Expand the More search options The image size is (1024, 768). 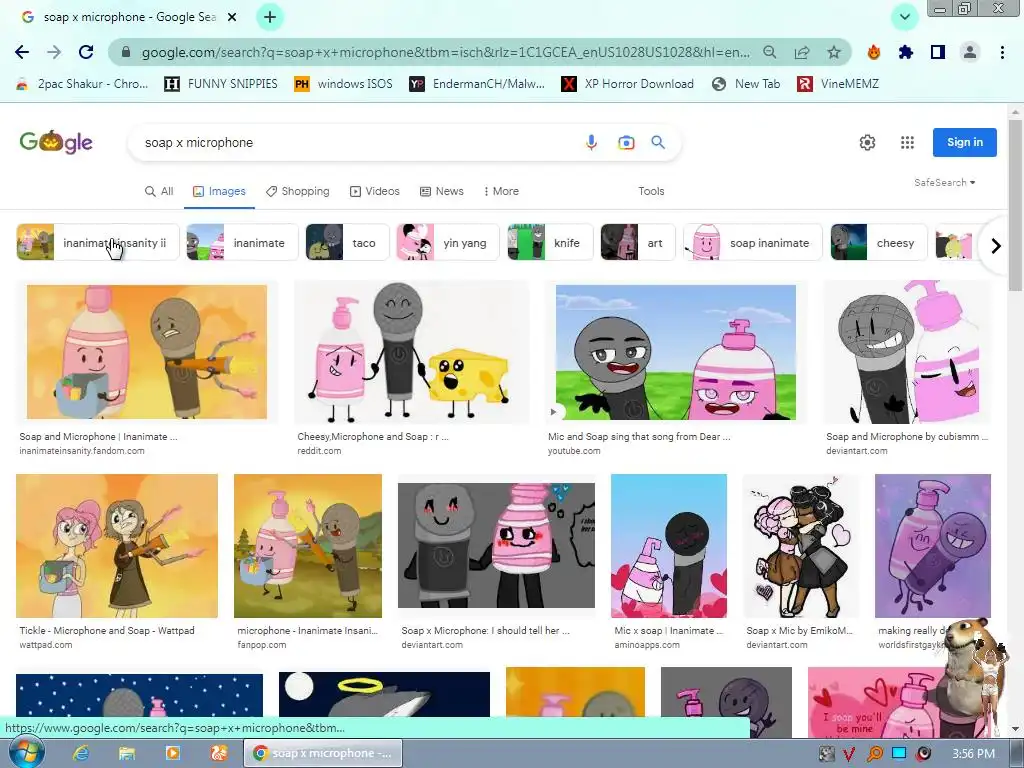tap(501, 191)
